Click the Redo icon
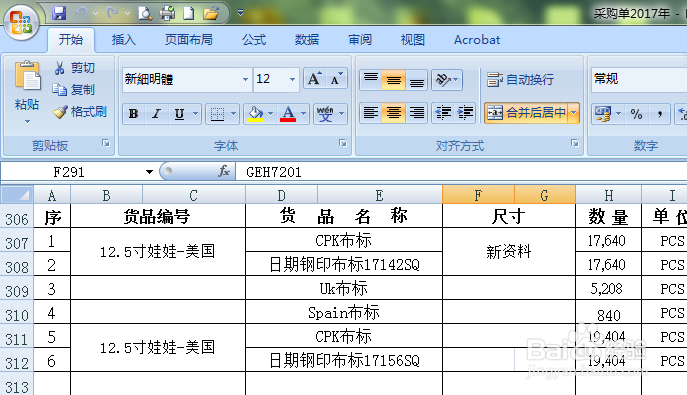687x395 pixels. (x=113, y=13)
